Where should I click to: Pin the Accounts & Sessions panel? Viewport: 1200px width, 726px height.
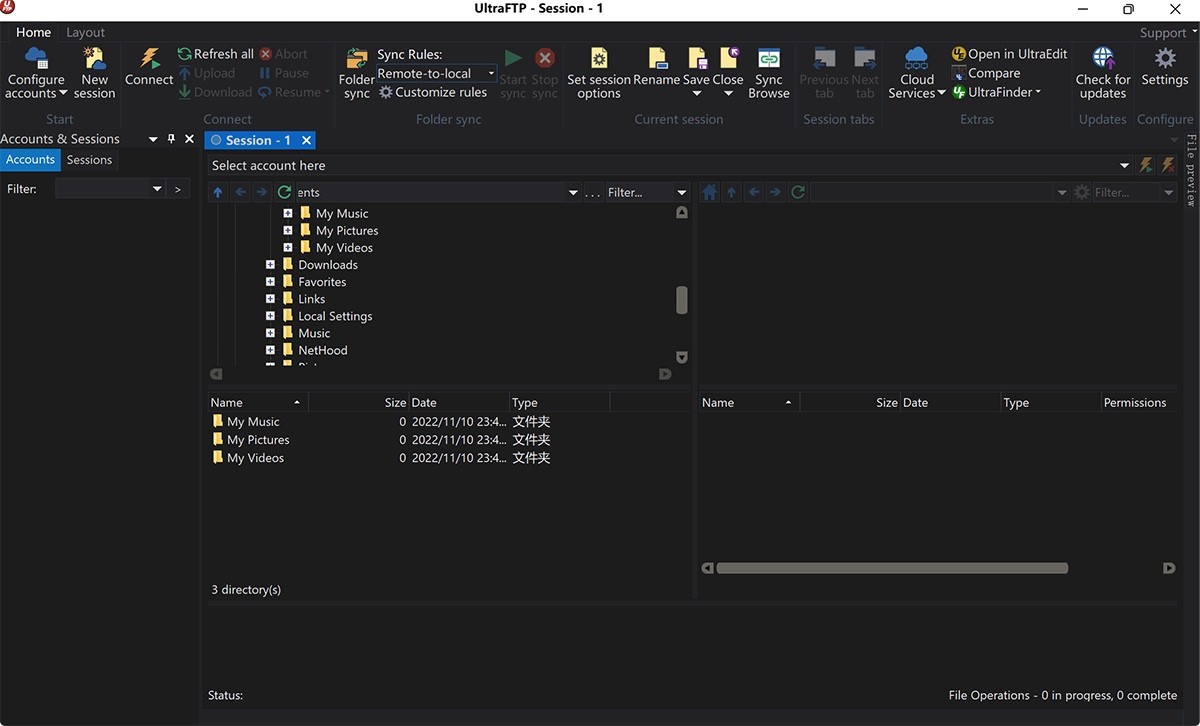[171, 139]
